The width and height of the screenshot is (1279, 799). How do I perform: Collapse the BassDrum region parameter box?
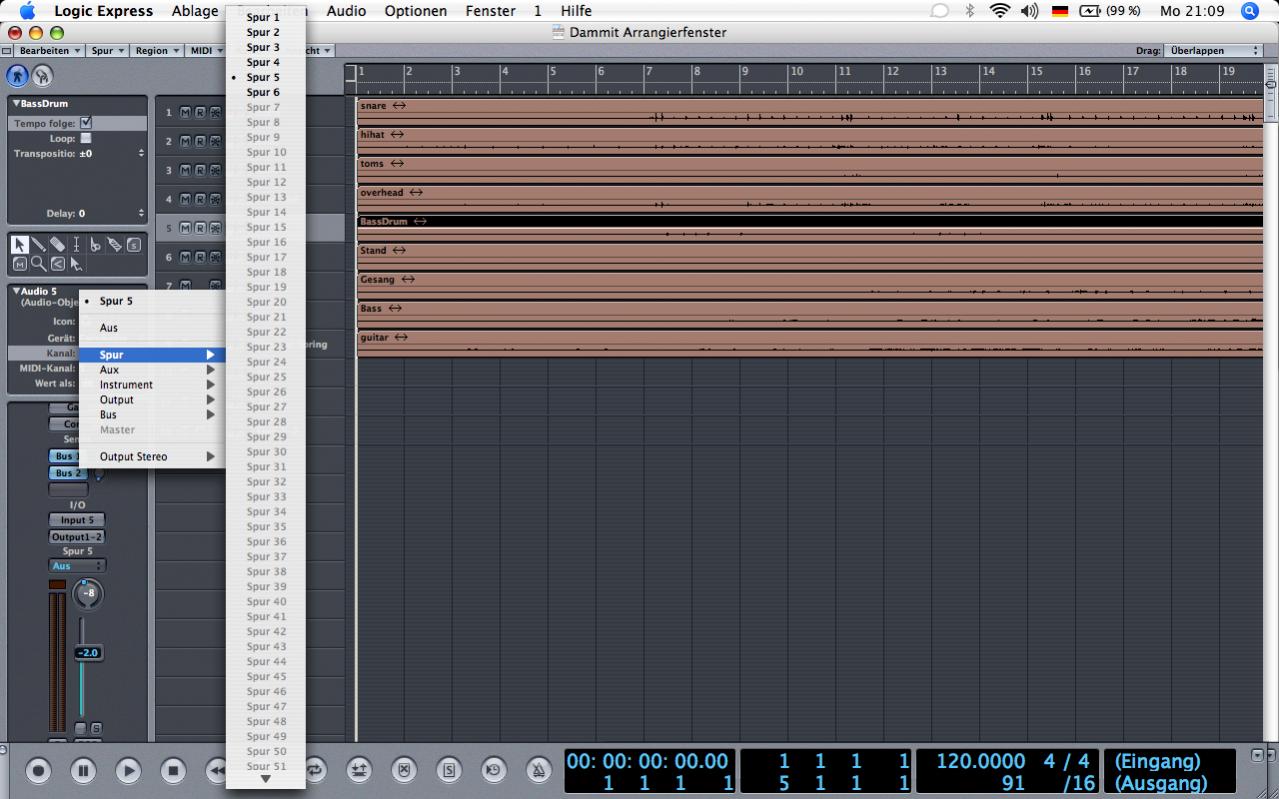(16, 104)
